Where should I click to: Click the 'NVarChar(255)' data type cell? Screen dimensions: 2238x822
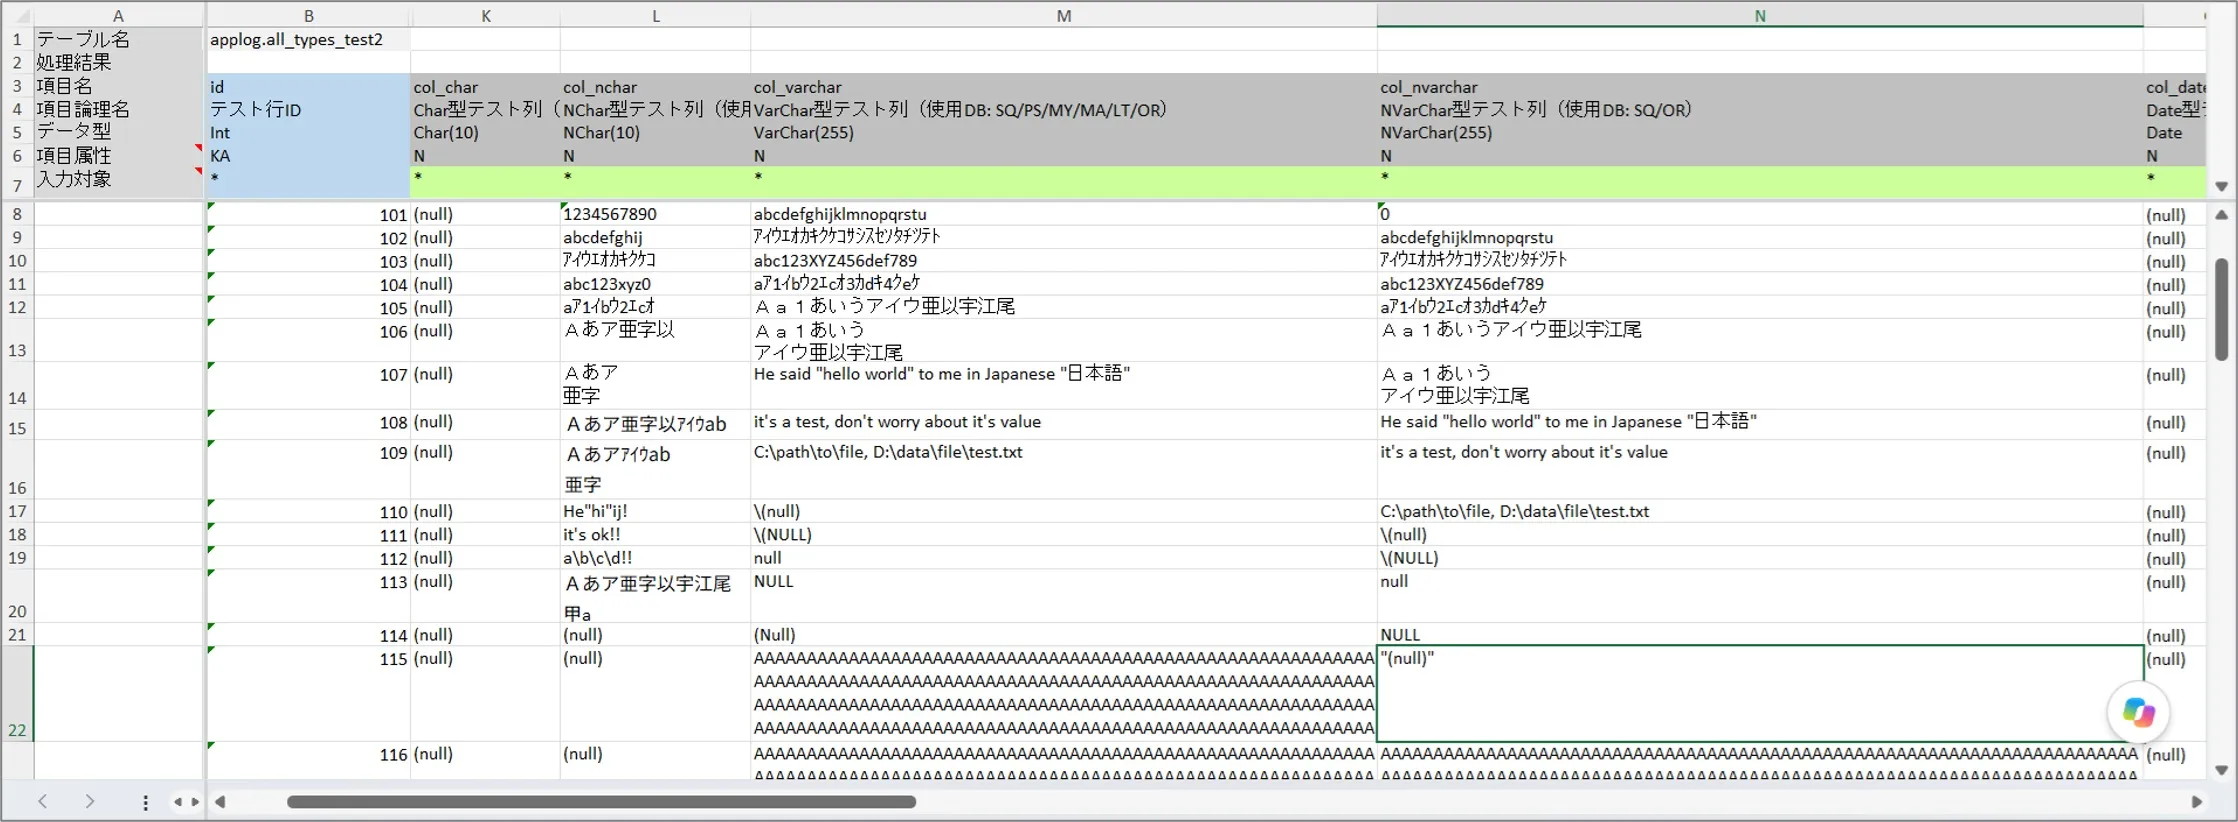click(1760, 132)
